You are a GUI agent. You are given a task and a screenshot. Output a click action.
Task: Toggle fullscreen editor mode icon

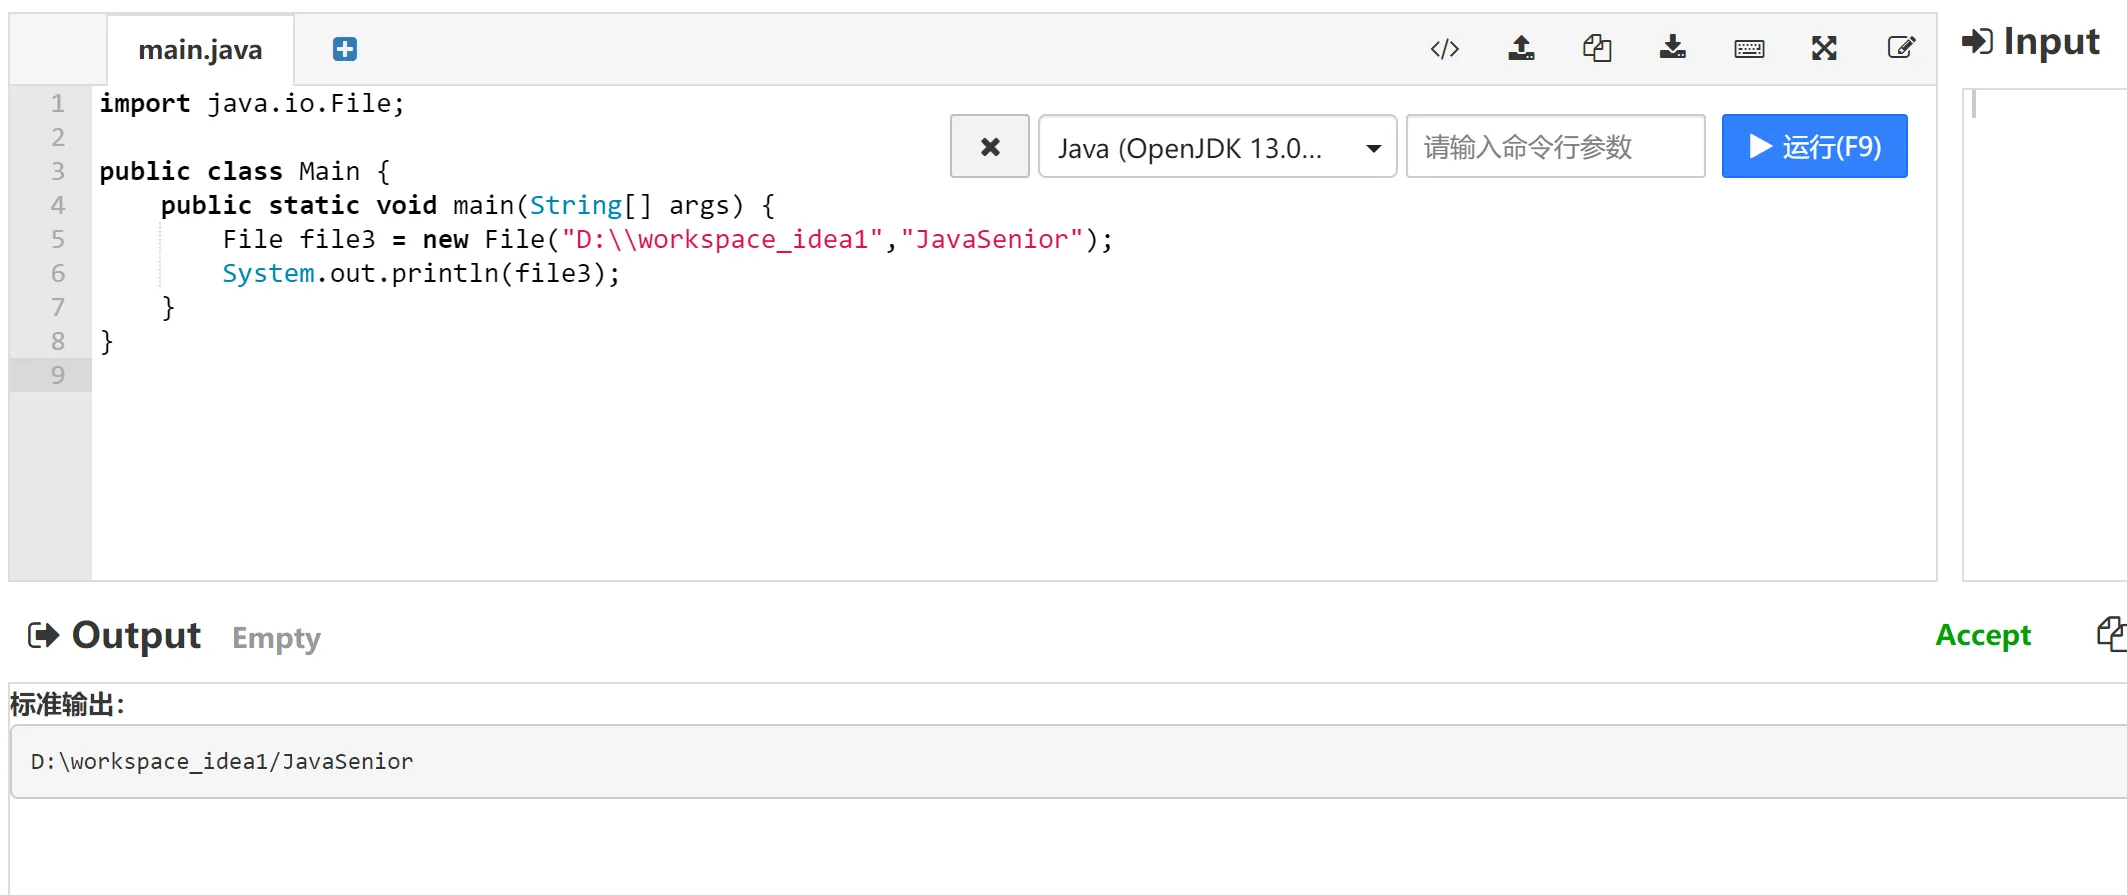click(1824, 48)
